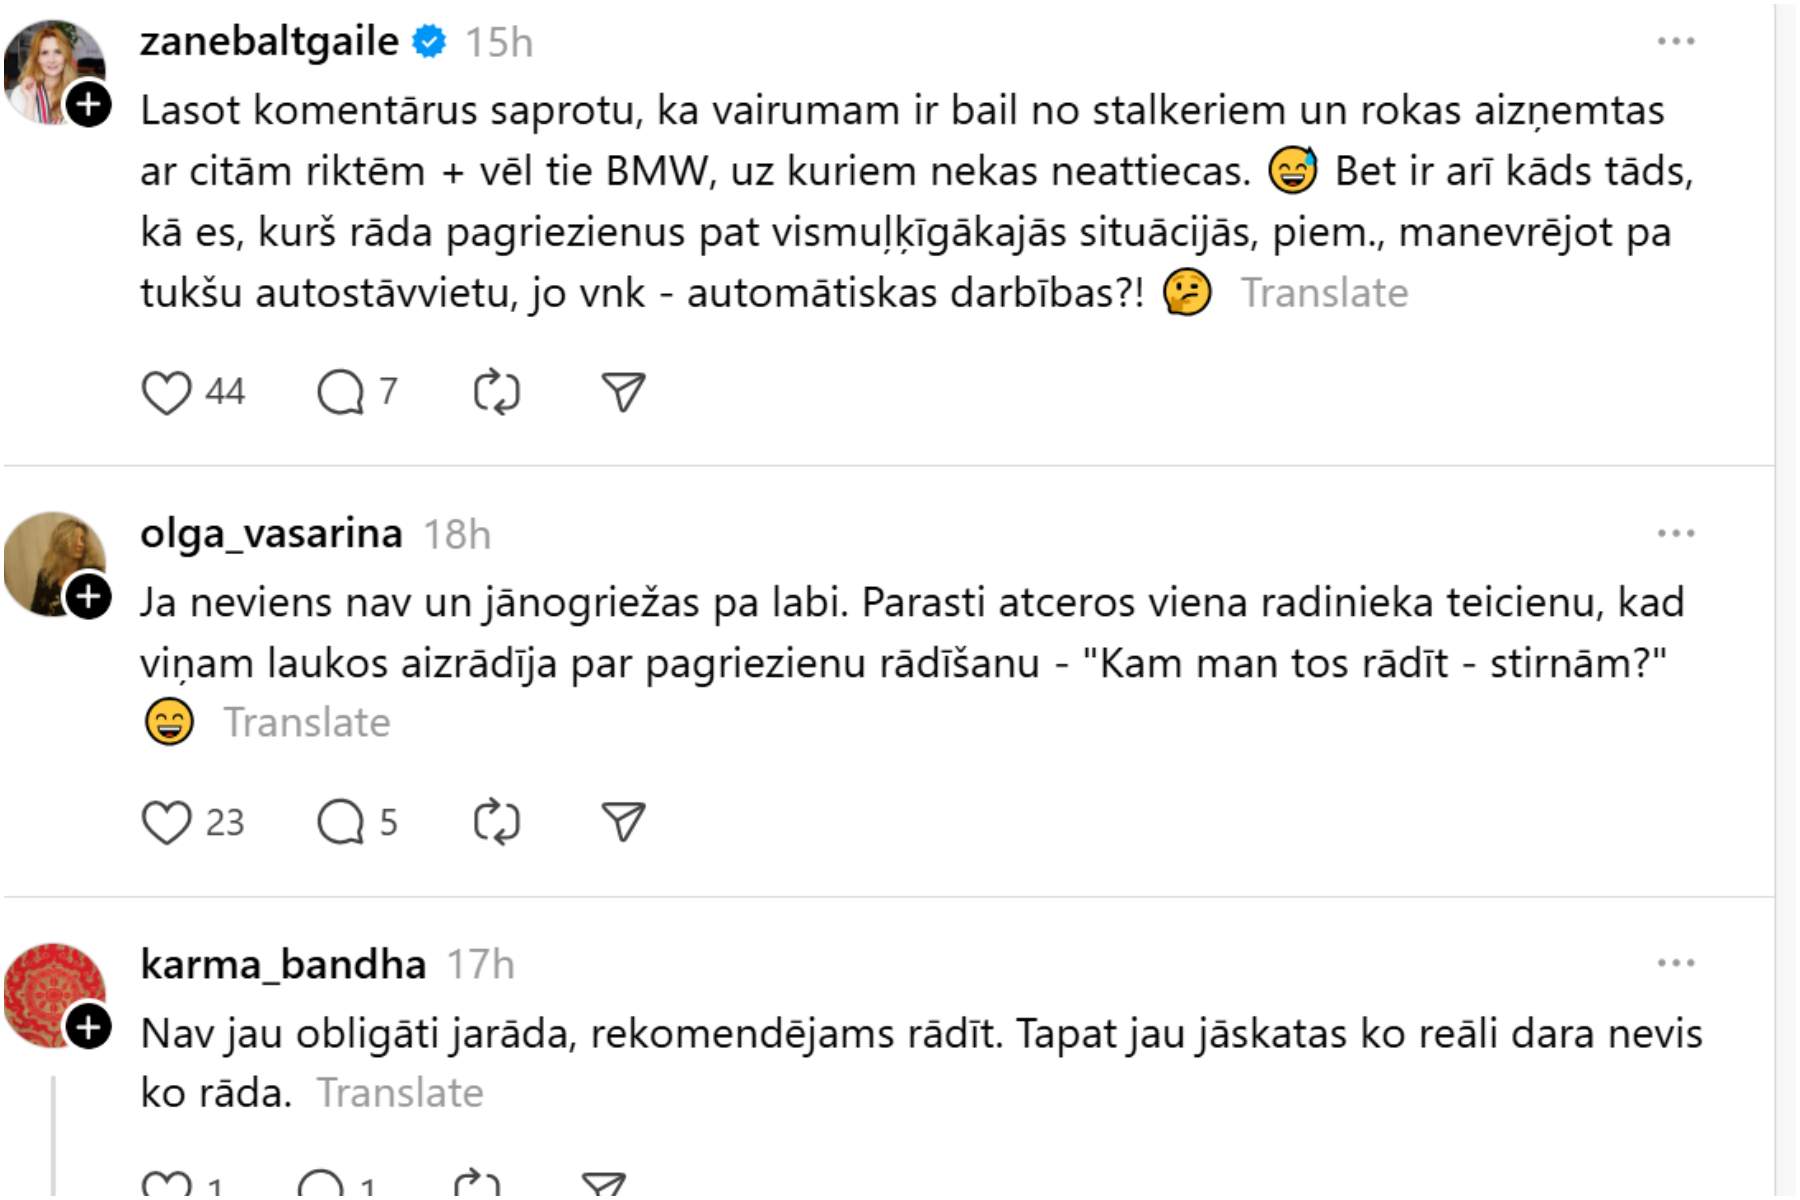
Task: Open more options for zanebaltgaile's post
Action: (1675, 42)
